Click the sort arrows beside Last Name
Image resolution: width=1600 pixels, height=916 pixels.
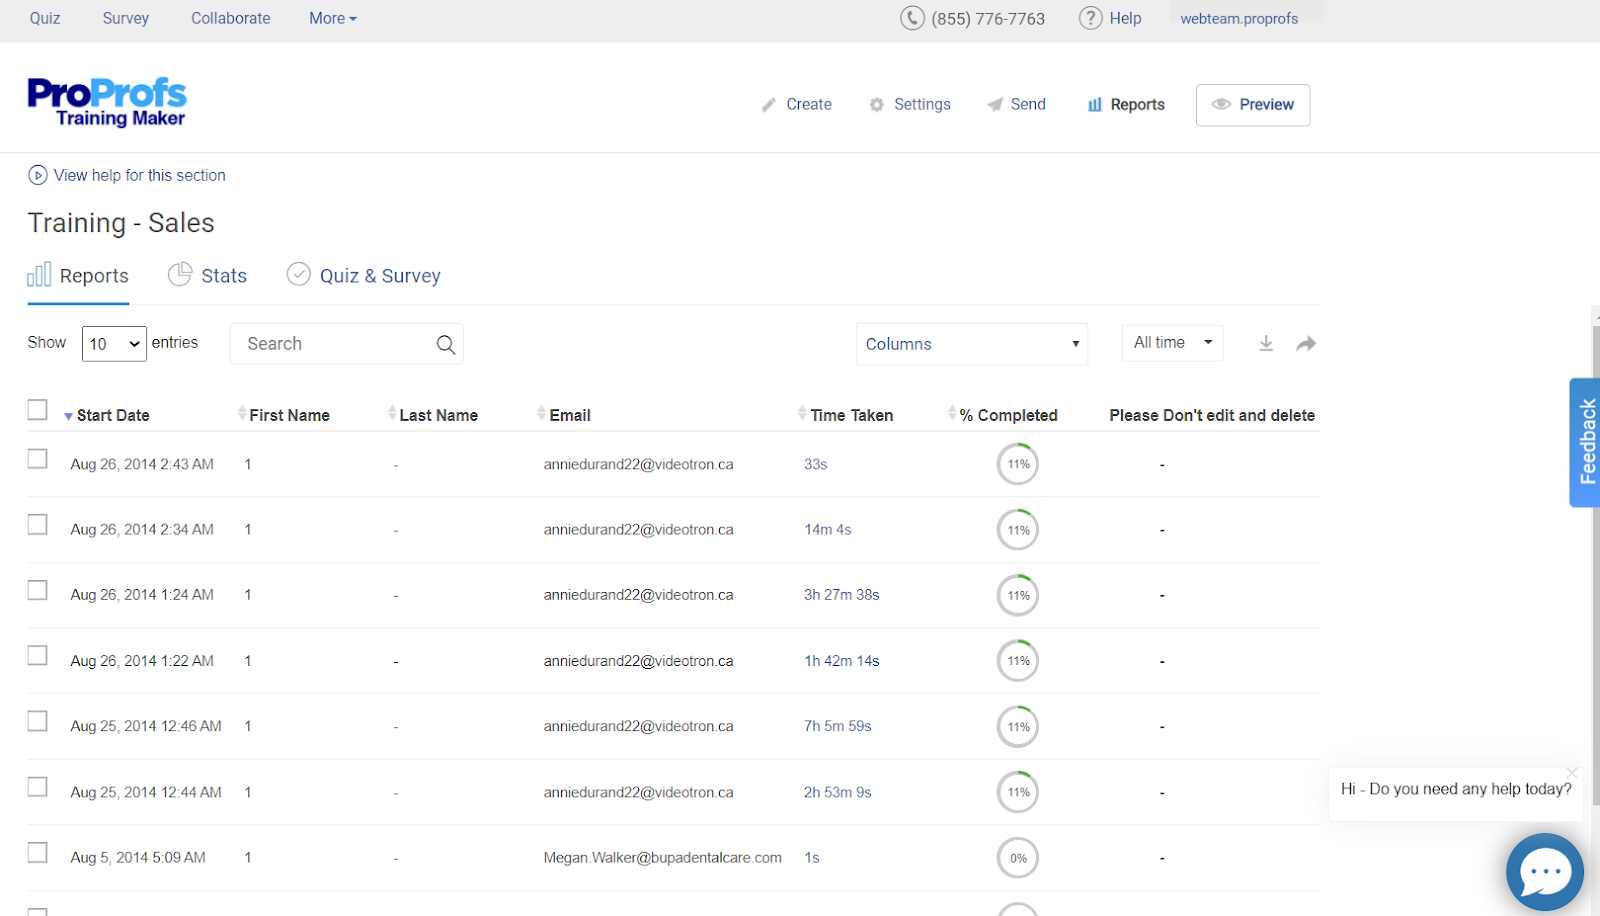pos(392,413)
